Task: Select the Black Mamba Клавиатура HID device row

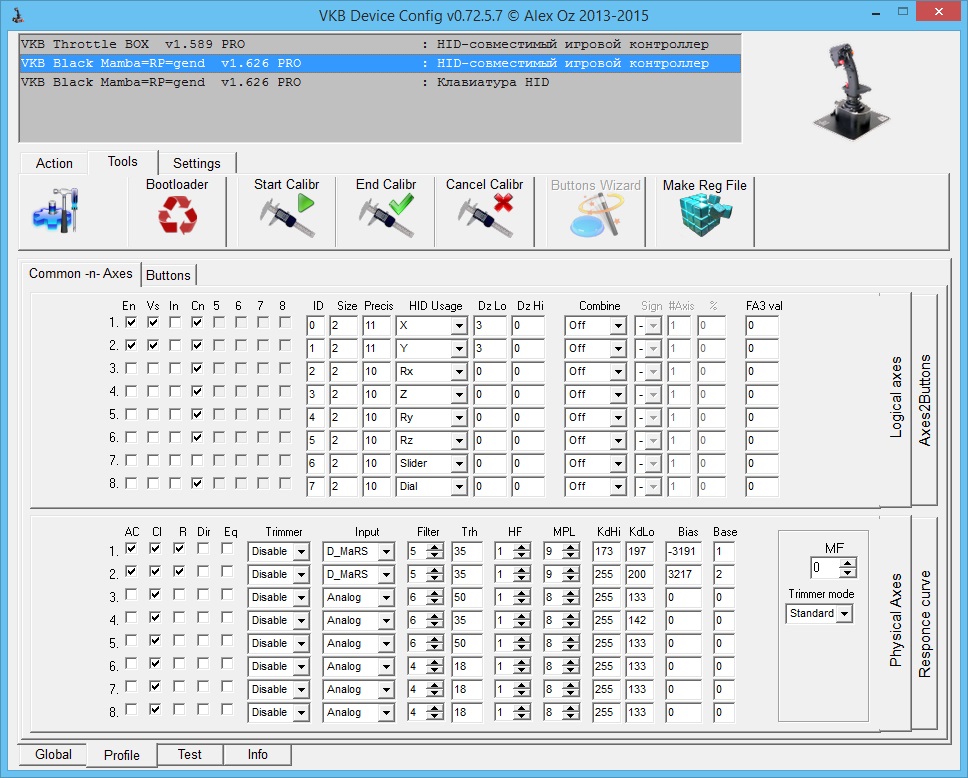Action: click(380, 82)
